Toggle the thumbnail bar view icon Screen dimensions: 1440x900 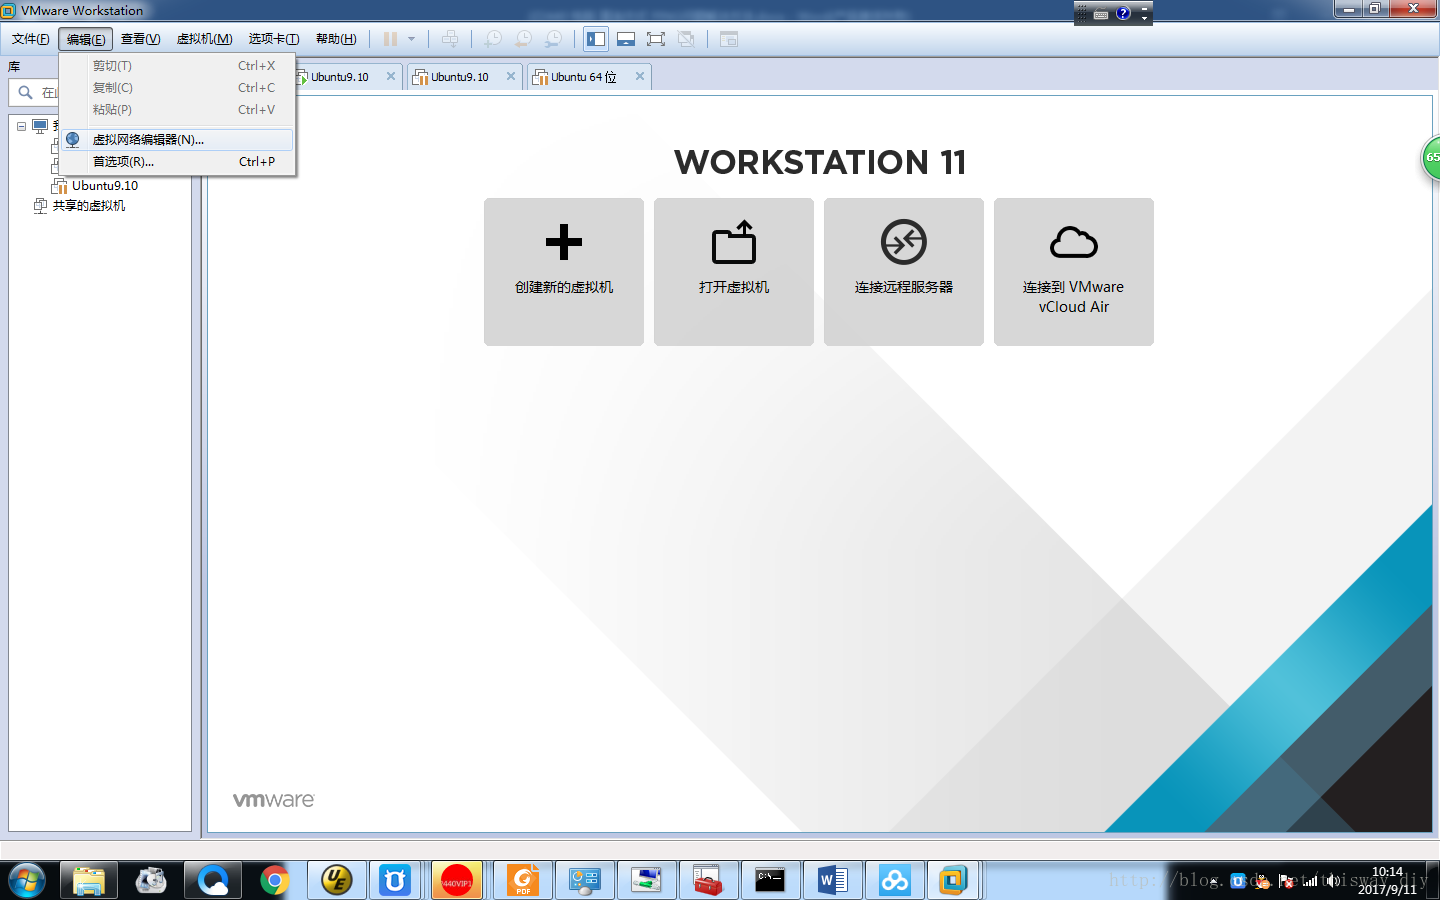click(626, 39)
